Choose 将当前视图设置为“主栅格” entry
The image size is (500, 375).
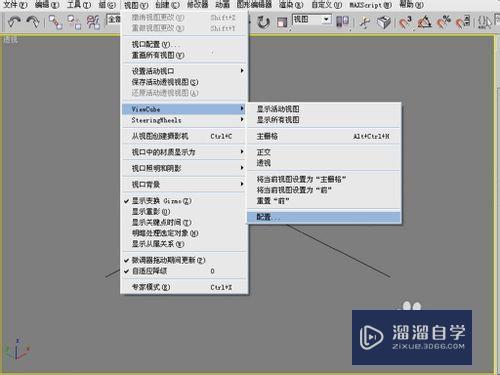[324, 179]
